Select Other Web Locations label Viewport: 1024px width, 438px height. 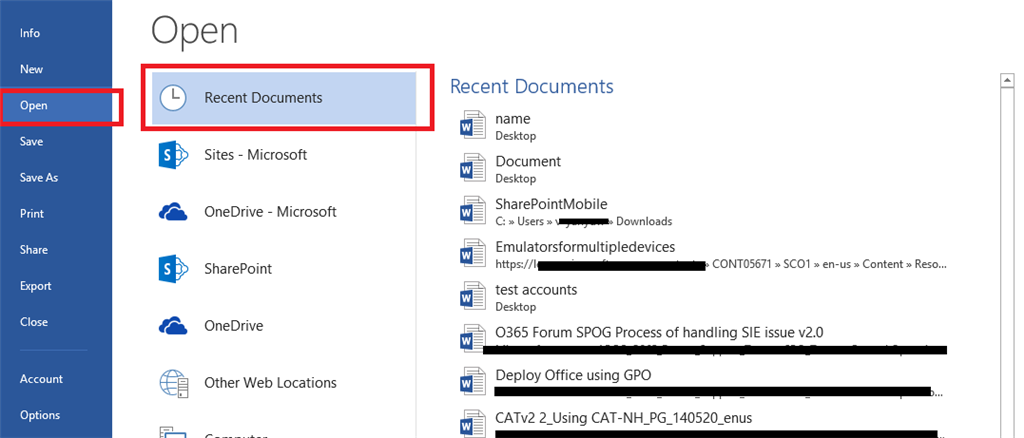pyautogui.click(x=270, y=383)
